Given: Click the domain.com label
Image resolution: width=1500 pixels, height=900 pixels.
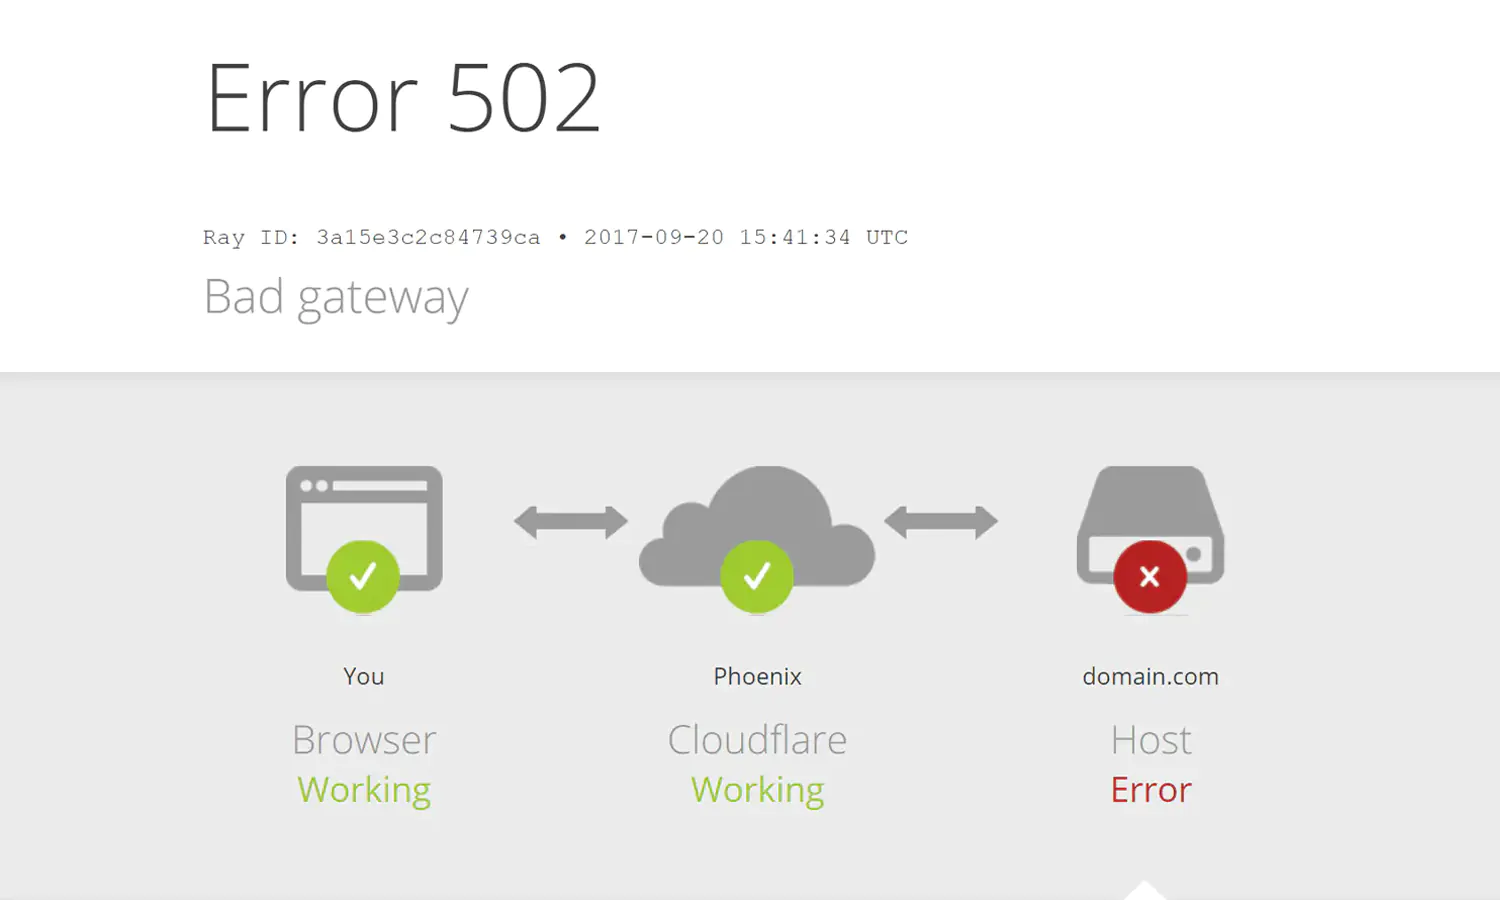Looking at the screenshot, I should point(1150,676).
